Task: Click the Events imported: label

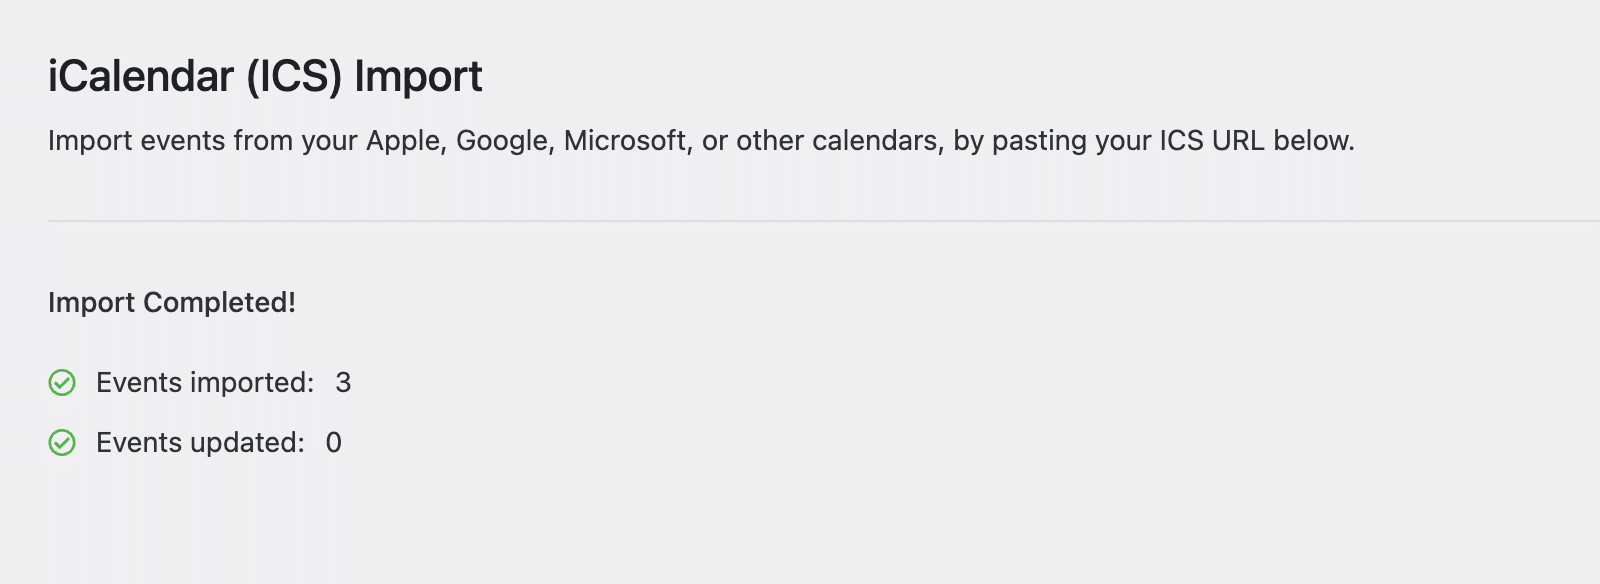Action: coord(205,382)
